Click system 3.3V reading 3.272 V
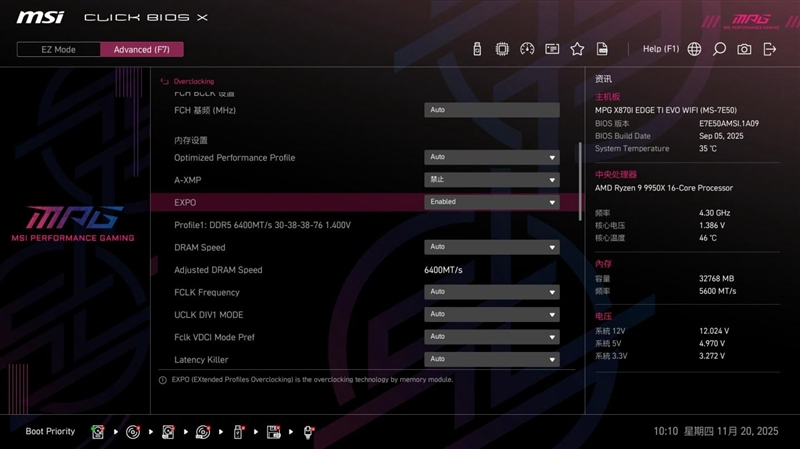The image size is (800, 449). tap(712, 356)
